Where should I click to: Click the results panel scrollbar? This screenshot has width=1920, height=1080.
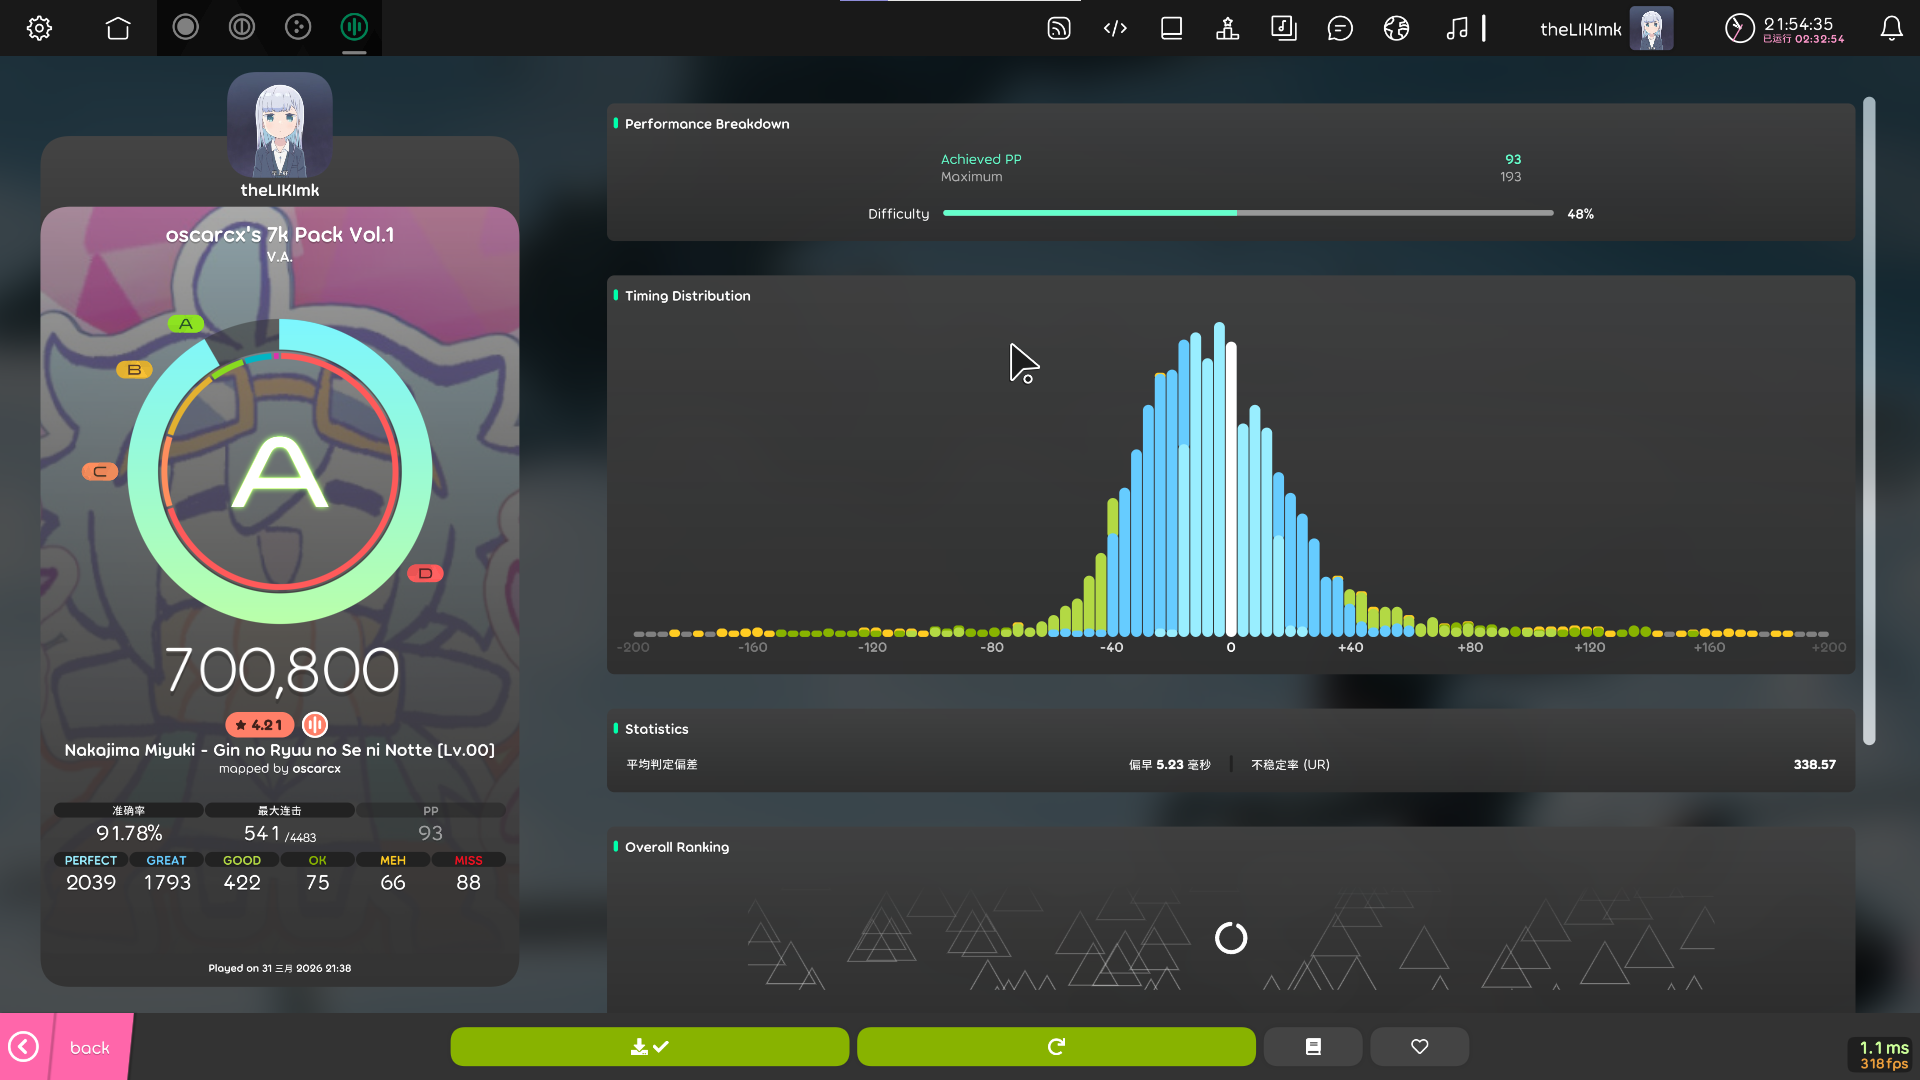coord(1868,420)
